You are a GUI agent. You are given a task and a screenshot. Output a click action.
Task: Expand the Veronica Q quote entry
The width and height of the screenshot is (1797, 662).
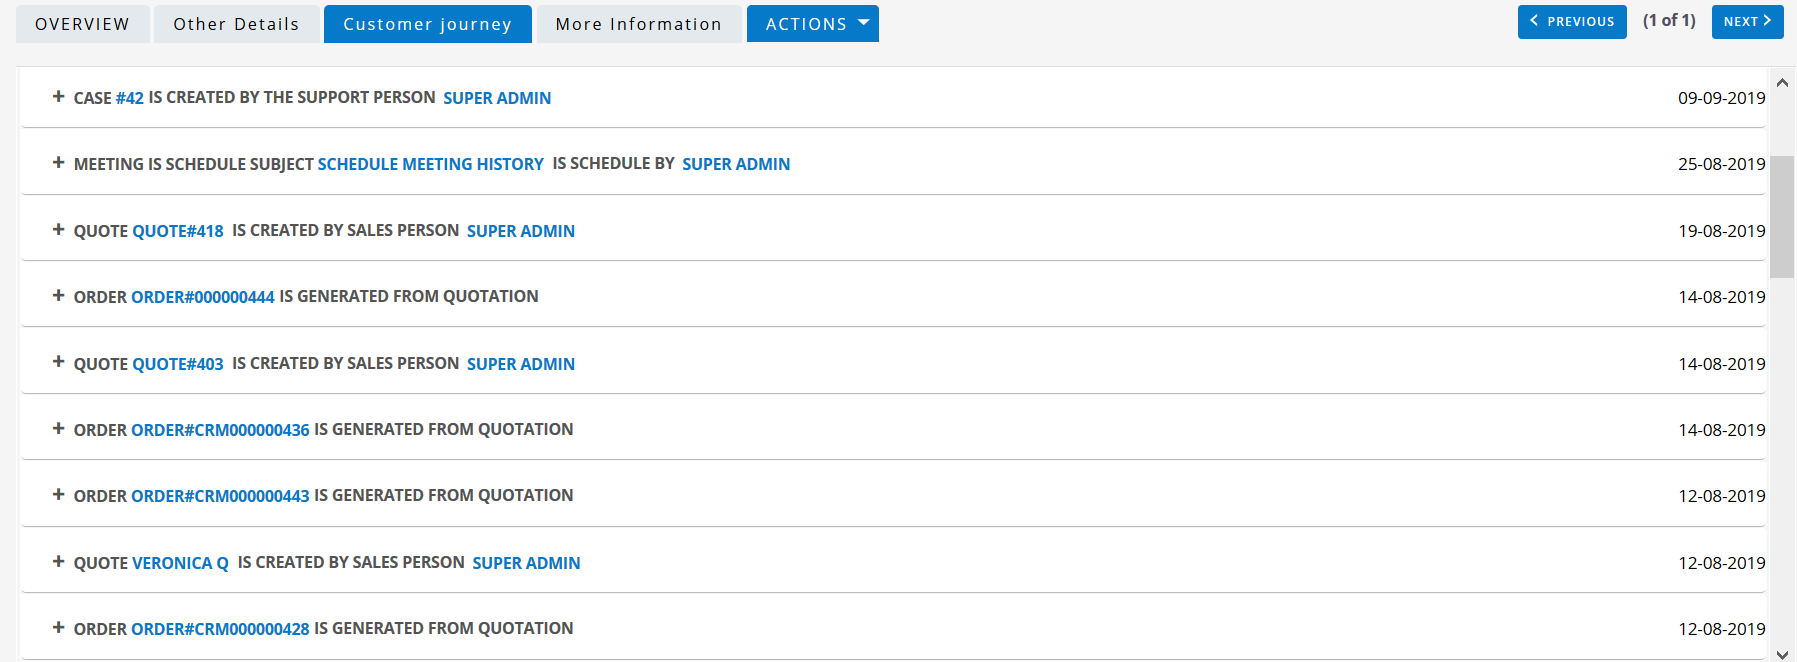(59, 562)
